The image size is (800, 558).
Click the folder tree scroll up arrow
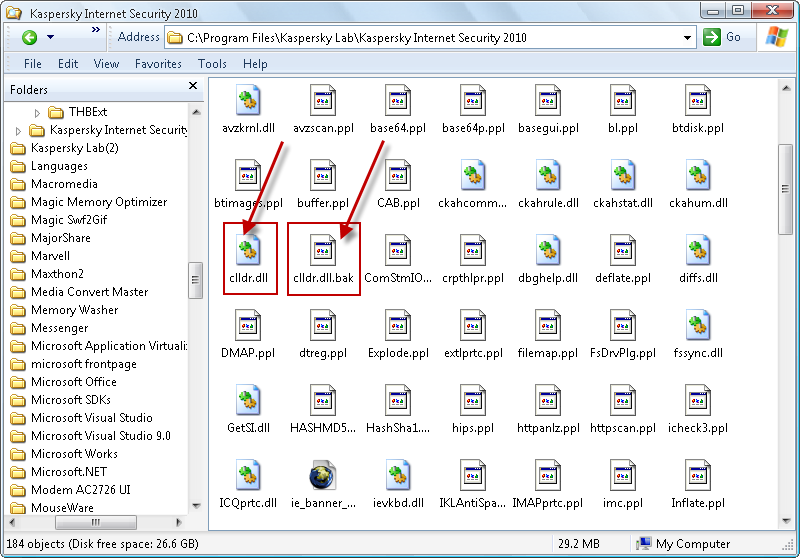[x=196, y=112]
